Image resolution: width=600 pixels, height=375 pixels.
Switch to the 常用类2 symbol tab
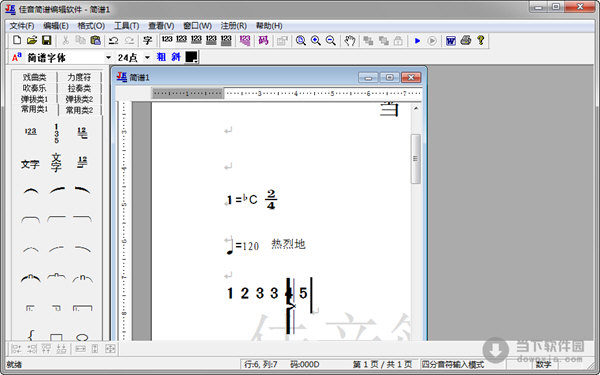pos(79,110)
